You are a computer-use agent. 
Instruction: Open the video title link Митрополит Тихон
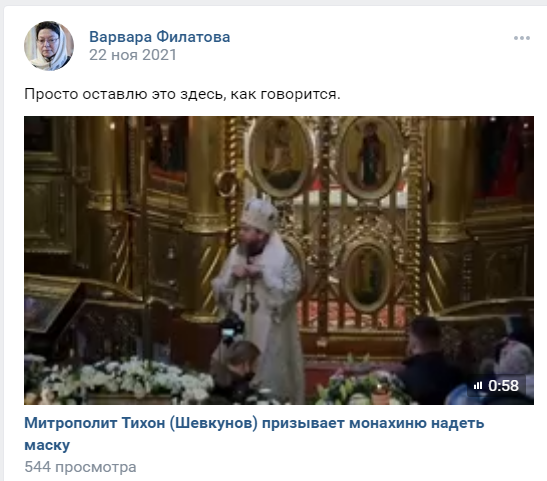click(254, 434)
